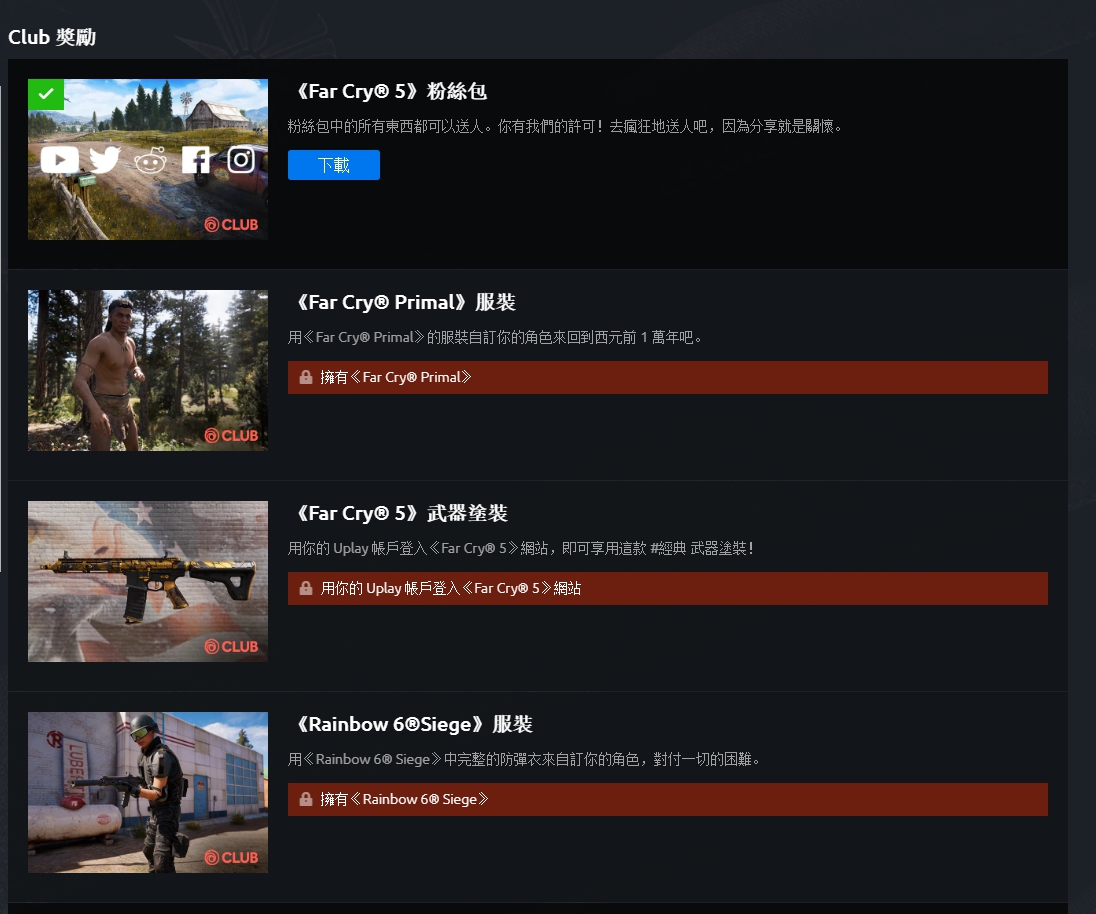Click the locked 用你的 Uplay 帳戶登入 bar

point(668,588)
